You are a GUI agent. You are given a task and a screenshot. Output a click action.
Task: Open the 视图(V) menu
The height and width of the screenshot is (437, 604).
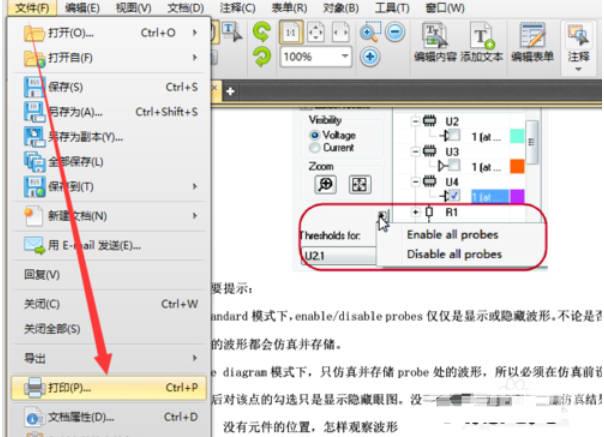[x=134, y=8]
